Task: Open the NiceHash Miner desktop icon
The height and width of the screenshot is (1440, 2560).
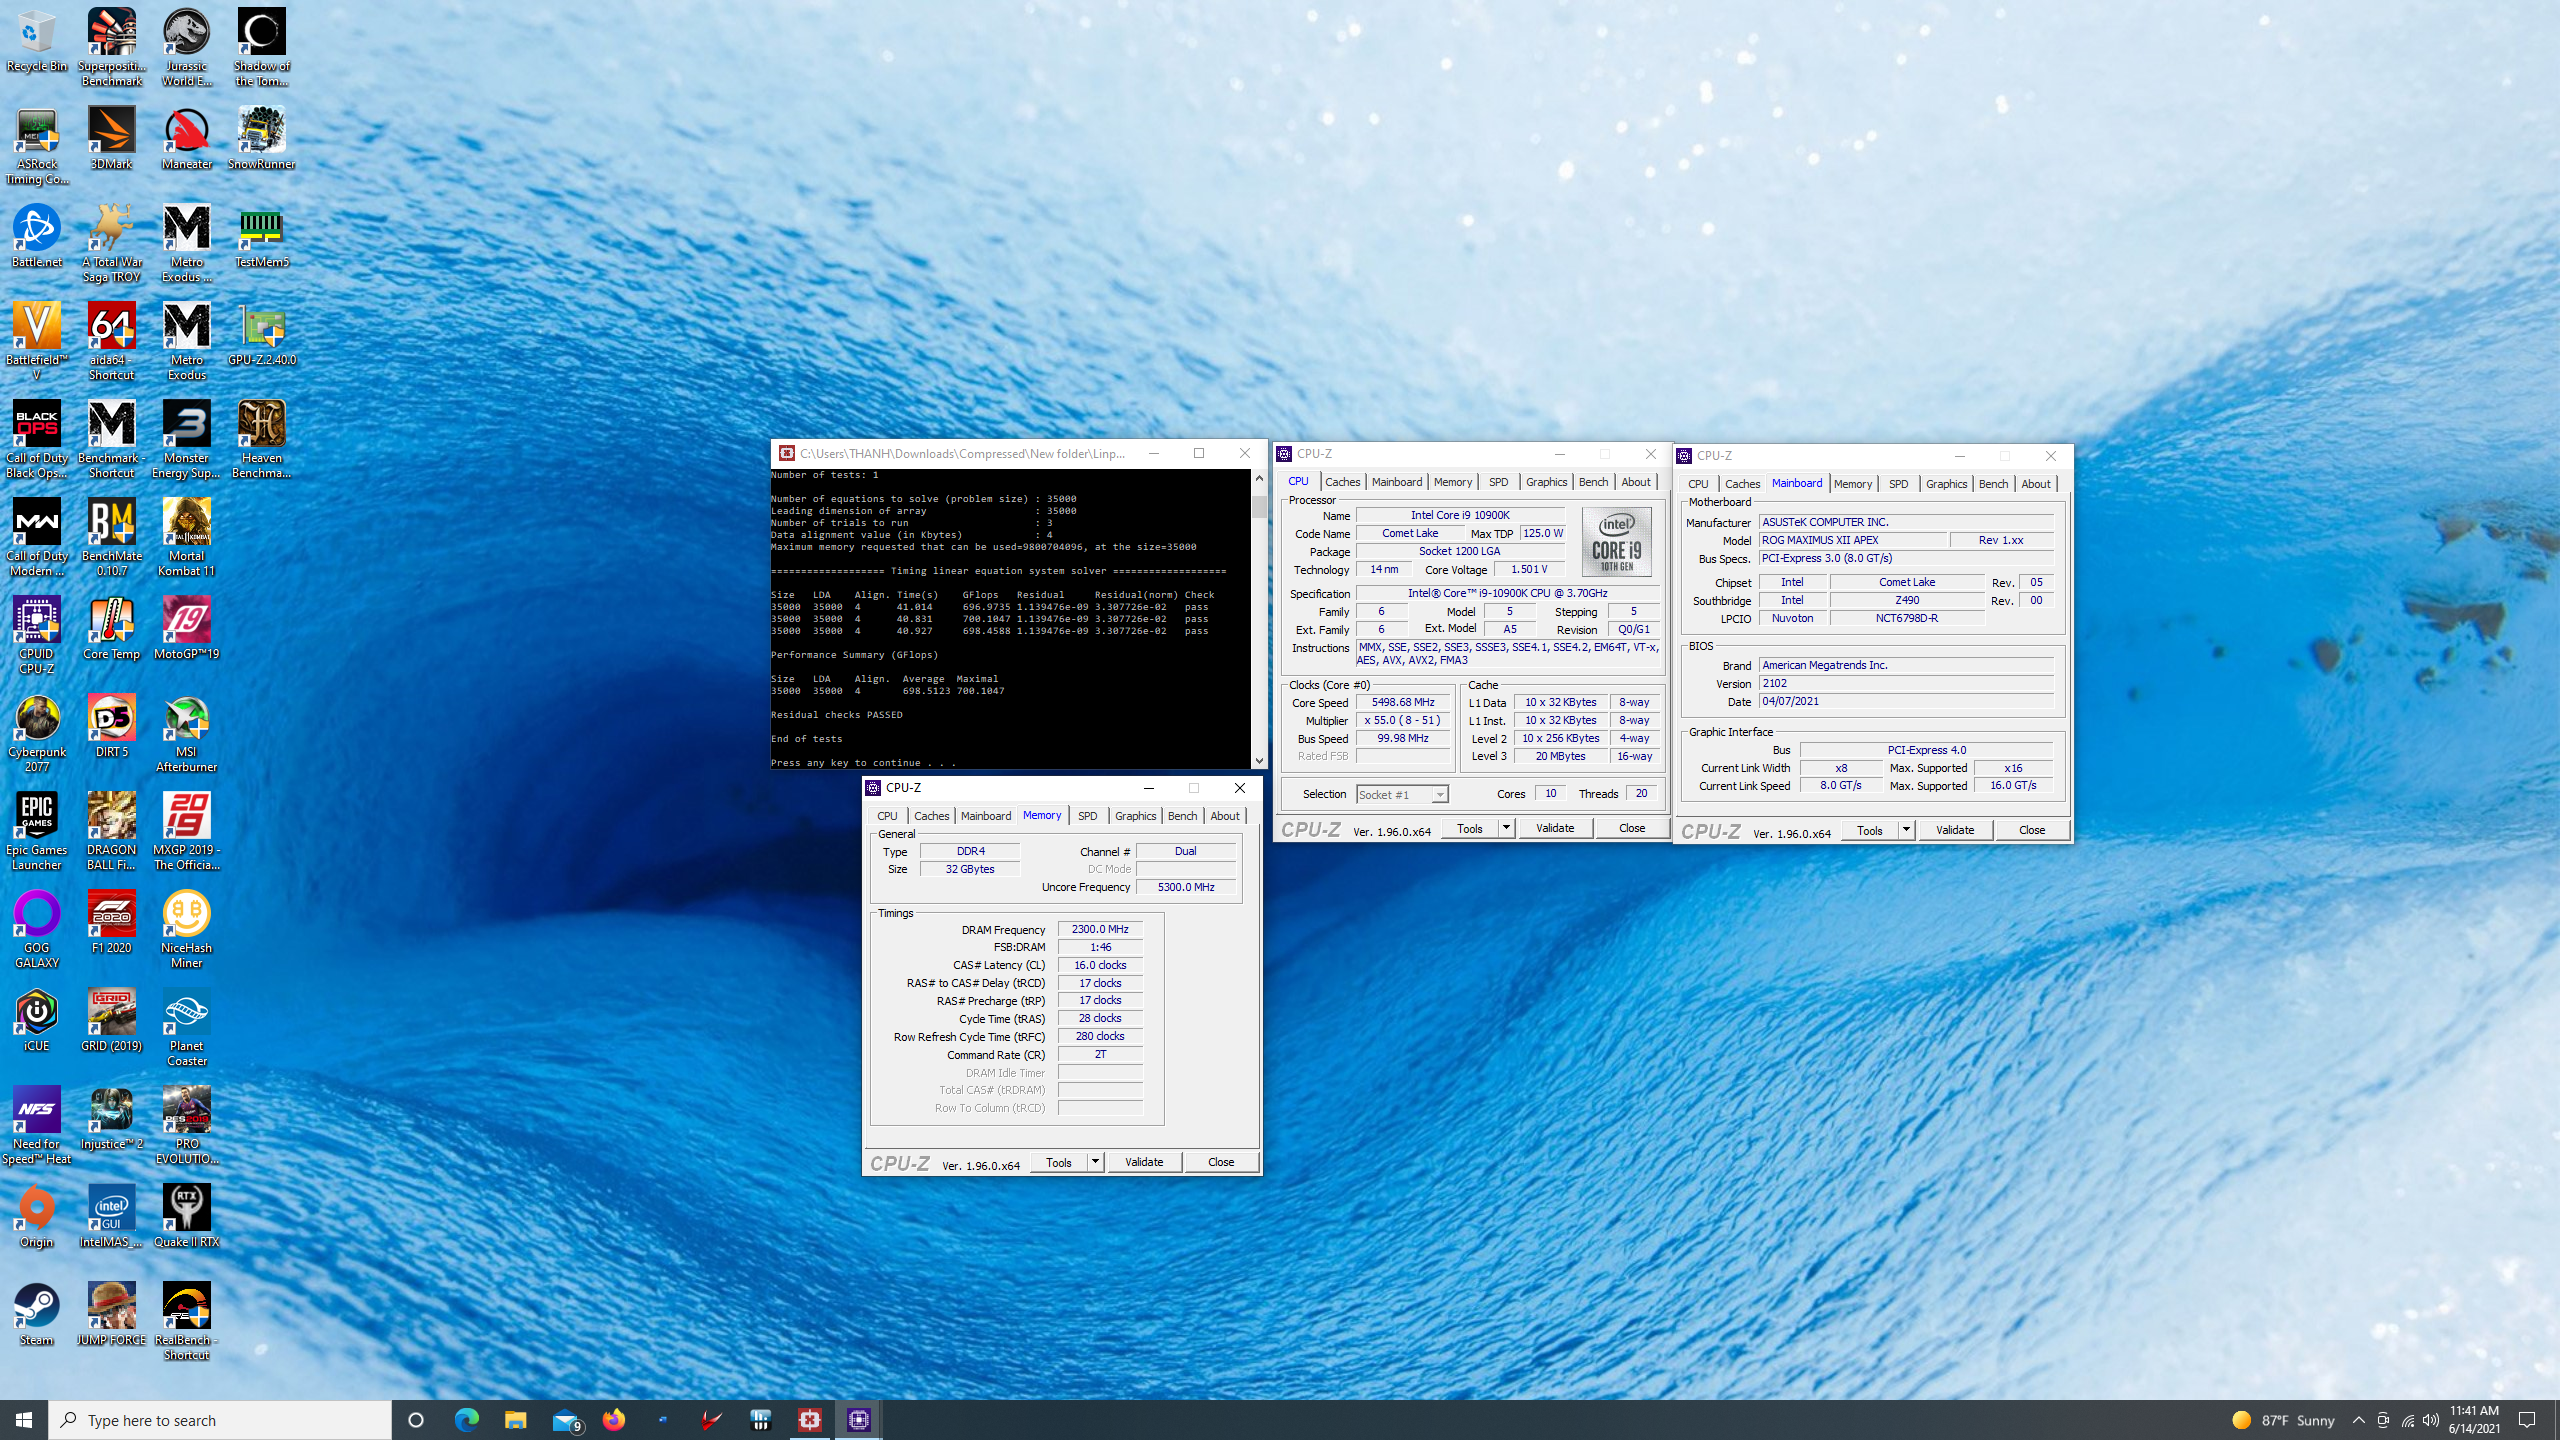Action: [186, 929]
